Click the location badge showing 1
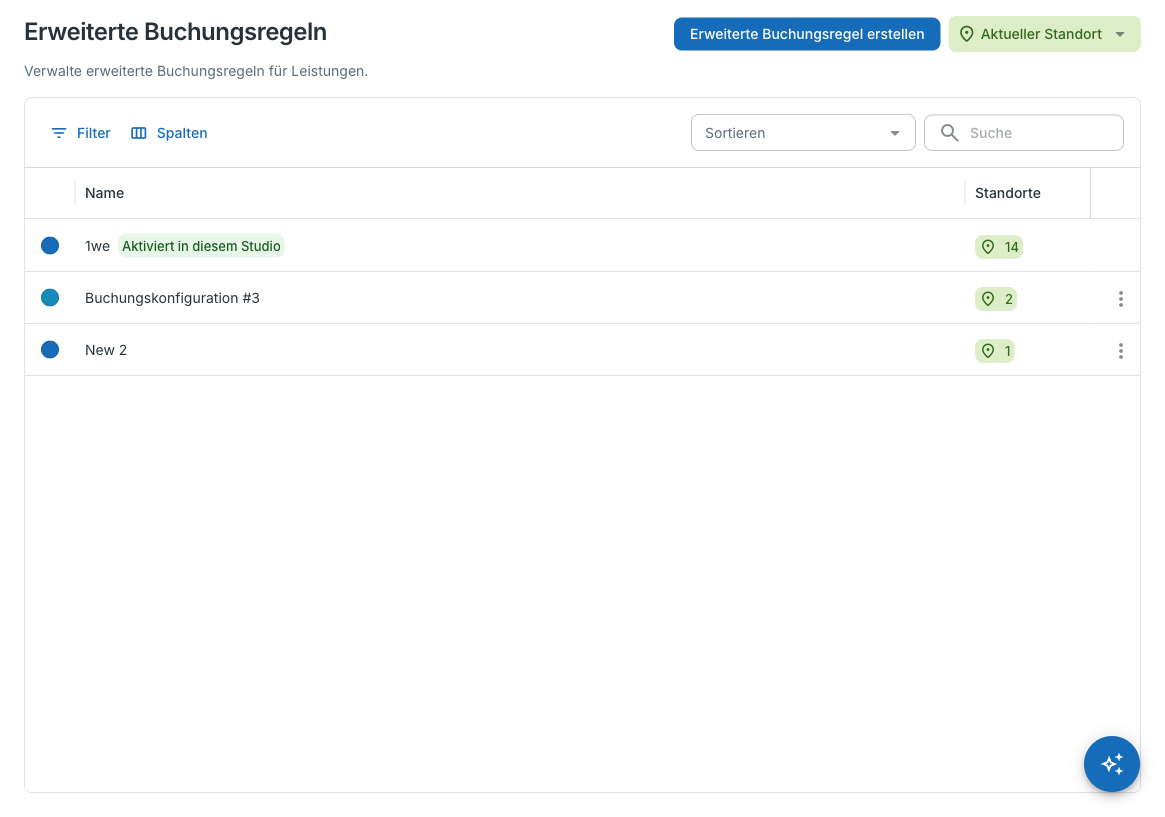 (995, 351)
